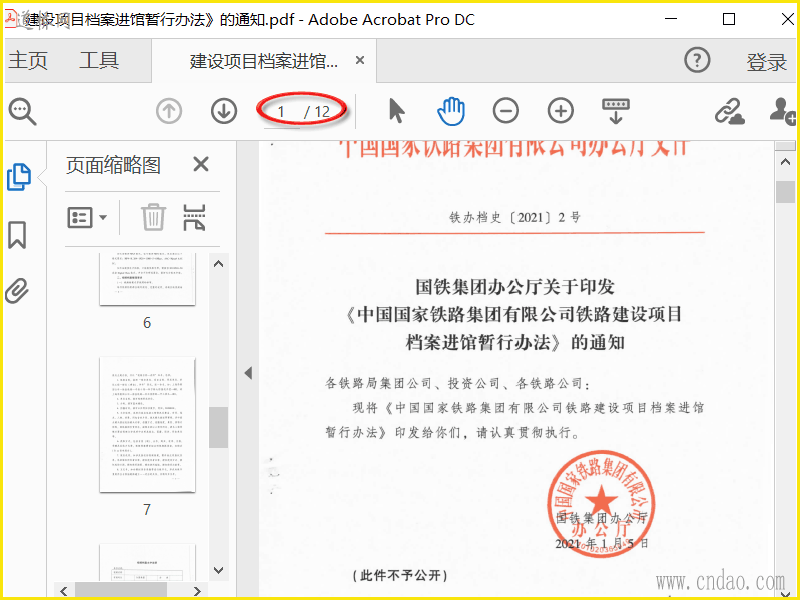Activate the hand pan tool

(451, 111)
